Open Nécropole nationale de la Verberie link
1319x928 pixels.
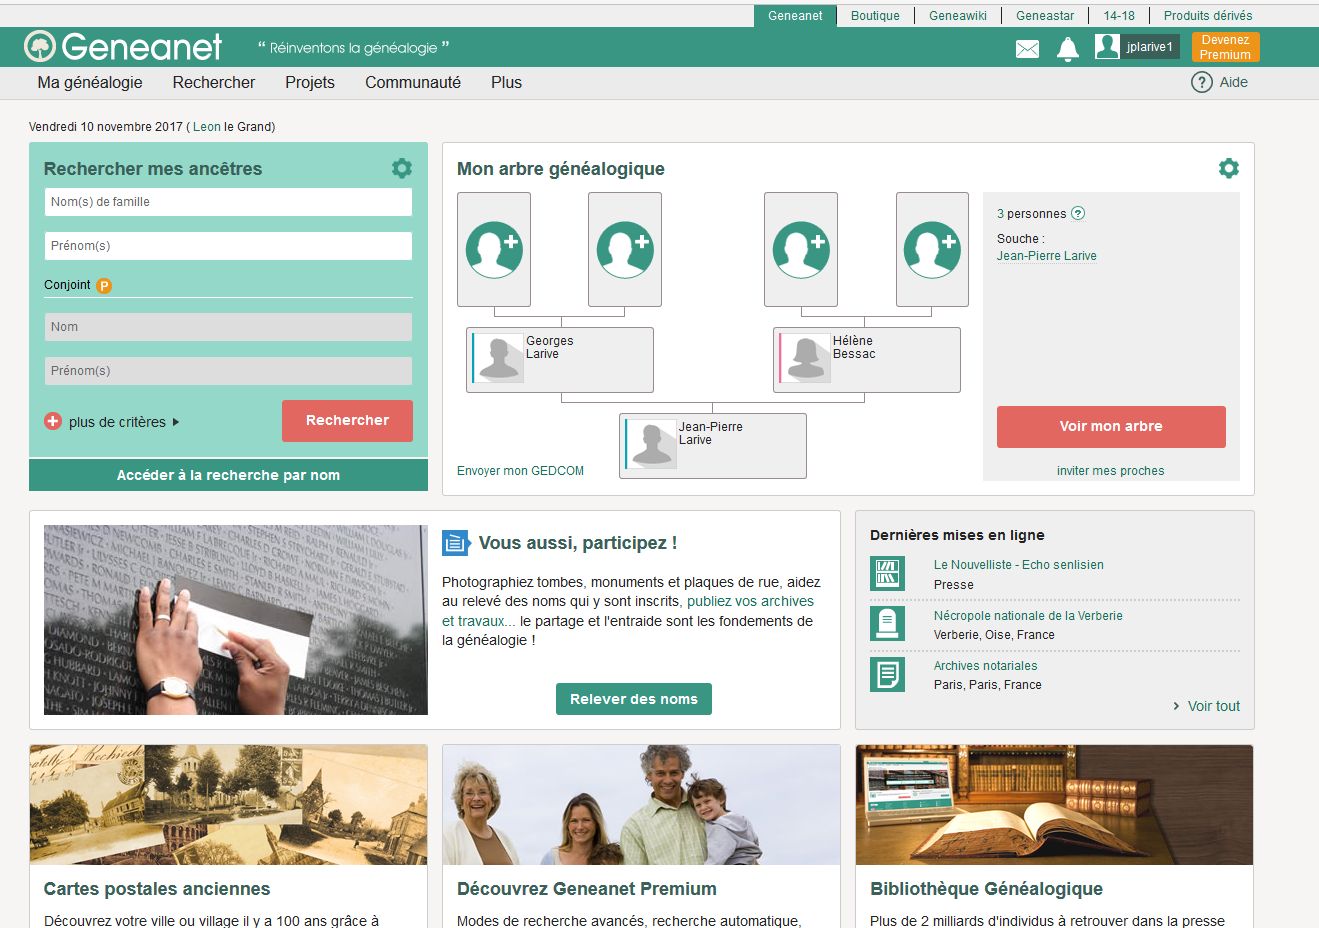tap(1028, 616)
